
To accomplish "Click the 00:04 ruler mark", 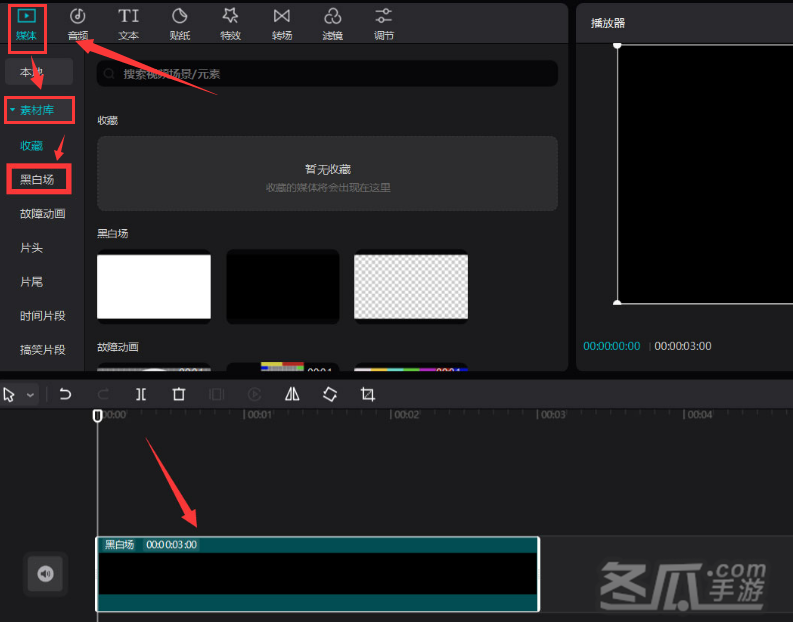I will 699,415.
